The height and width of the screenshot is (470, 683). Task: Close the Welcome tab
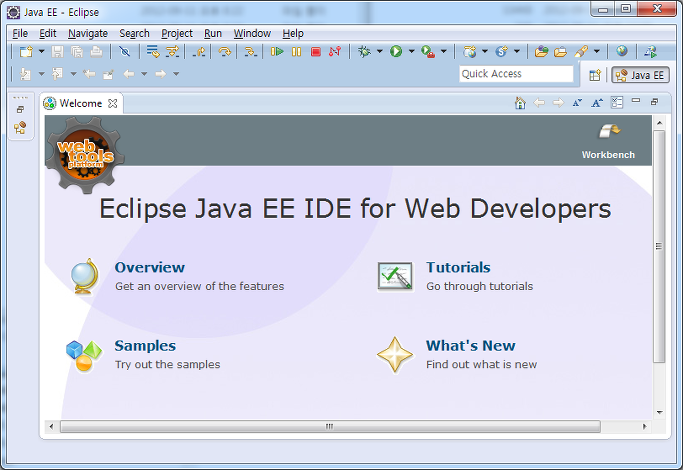[x=113, y=103]
